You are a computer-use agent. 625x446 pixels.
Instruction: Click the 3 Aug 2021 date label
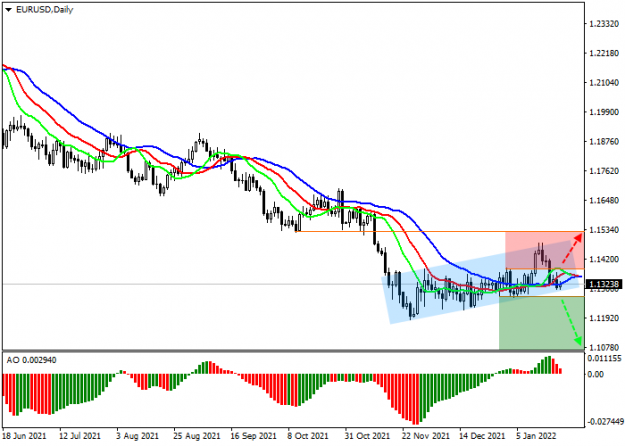point(138,436)
